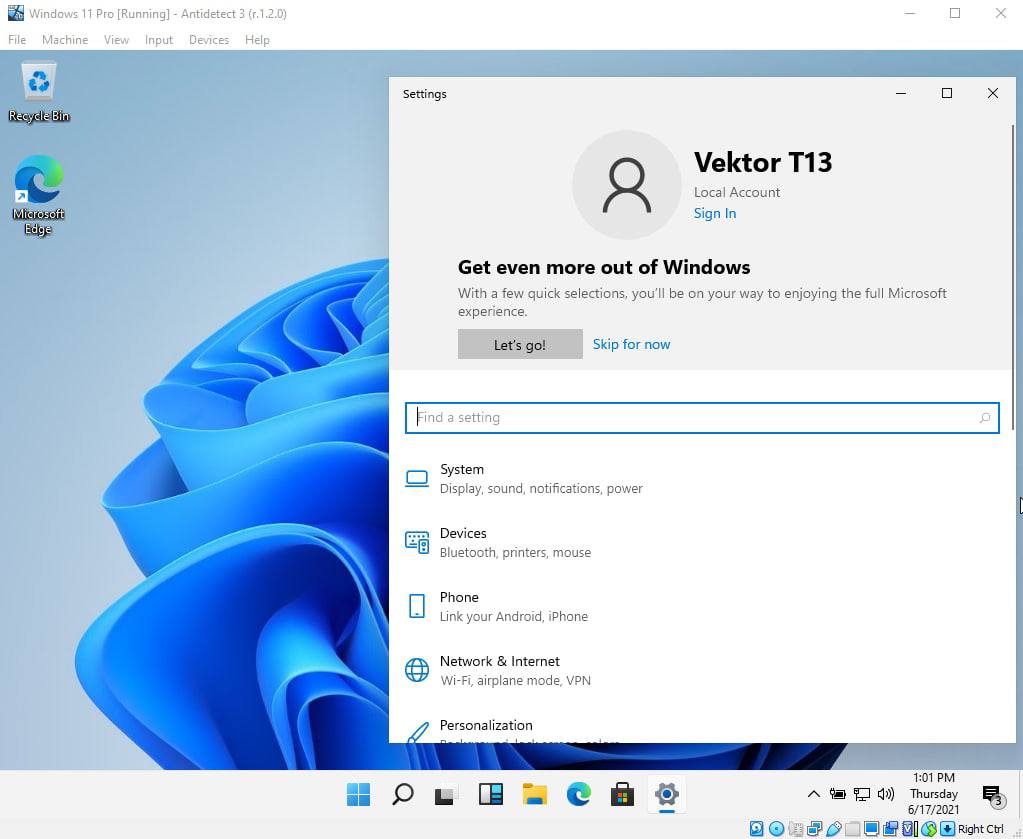Click the Settings gear on the taskbar
Viewport: 1023px width, 839px height.
[x=666, y=795]
